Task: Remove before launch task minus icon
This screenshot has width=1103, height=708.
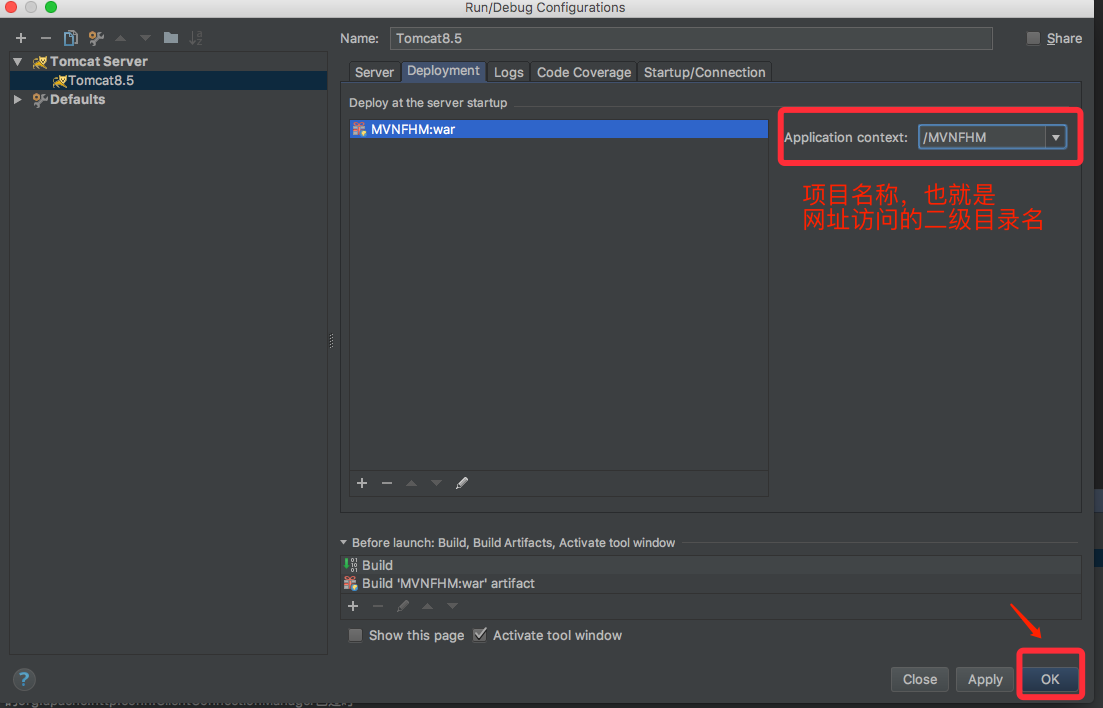Action: click(378, 606)
